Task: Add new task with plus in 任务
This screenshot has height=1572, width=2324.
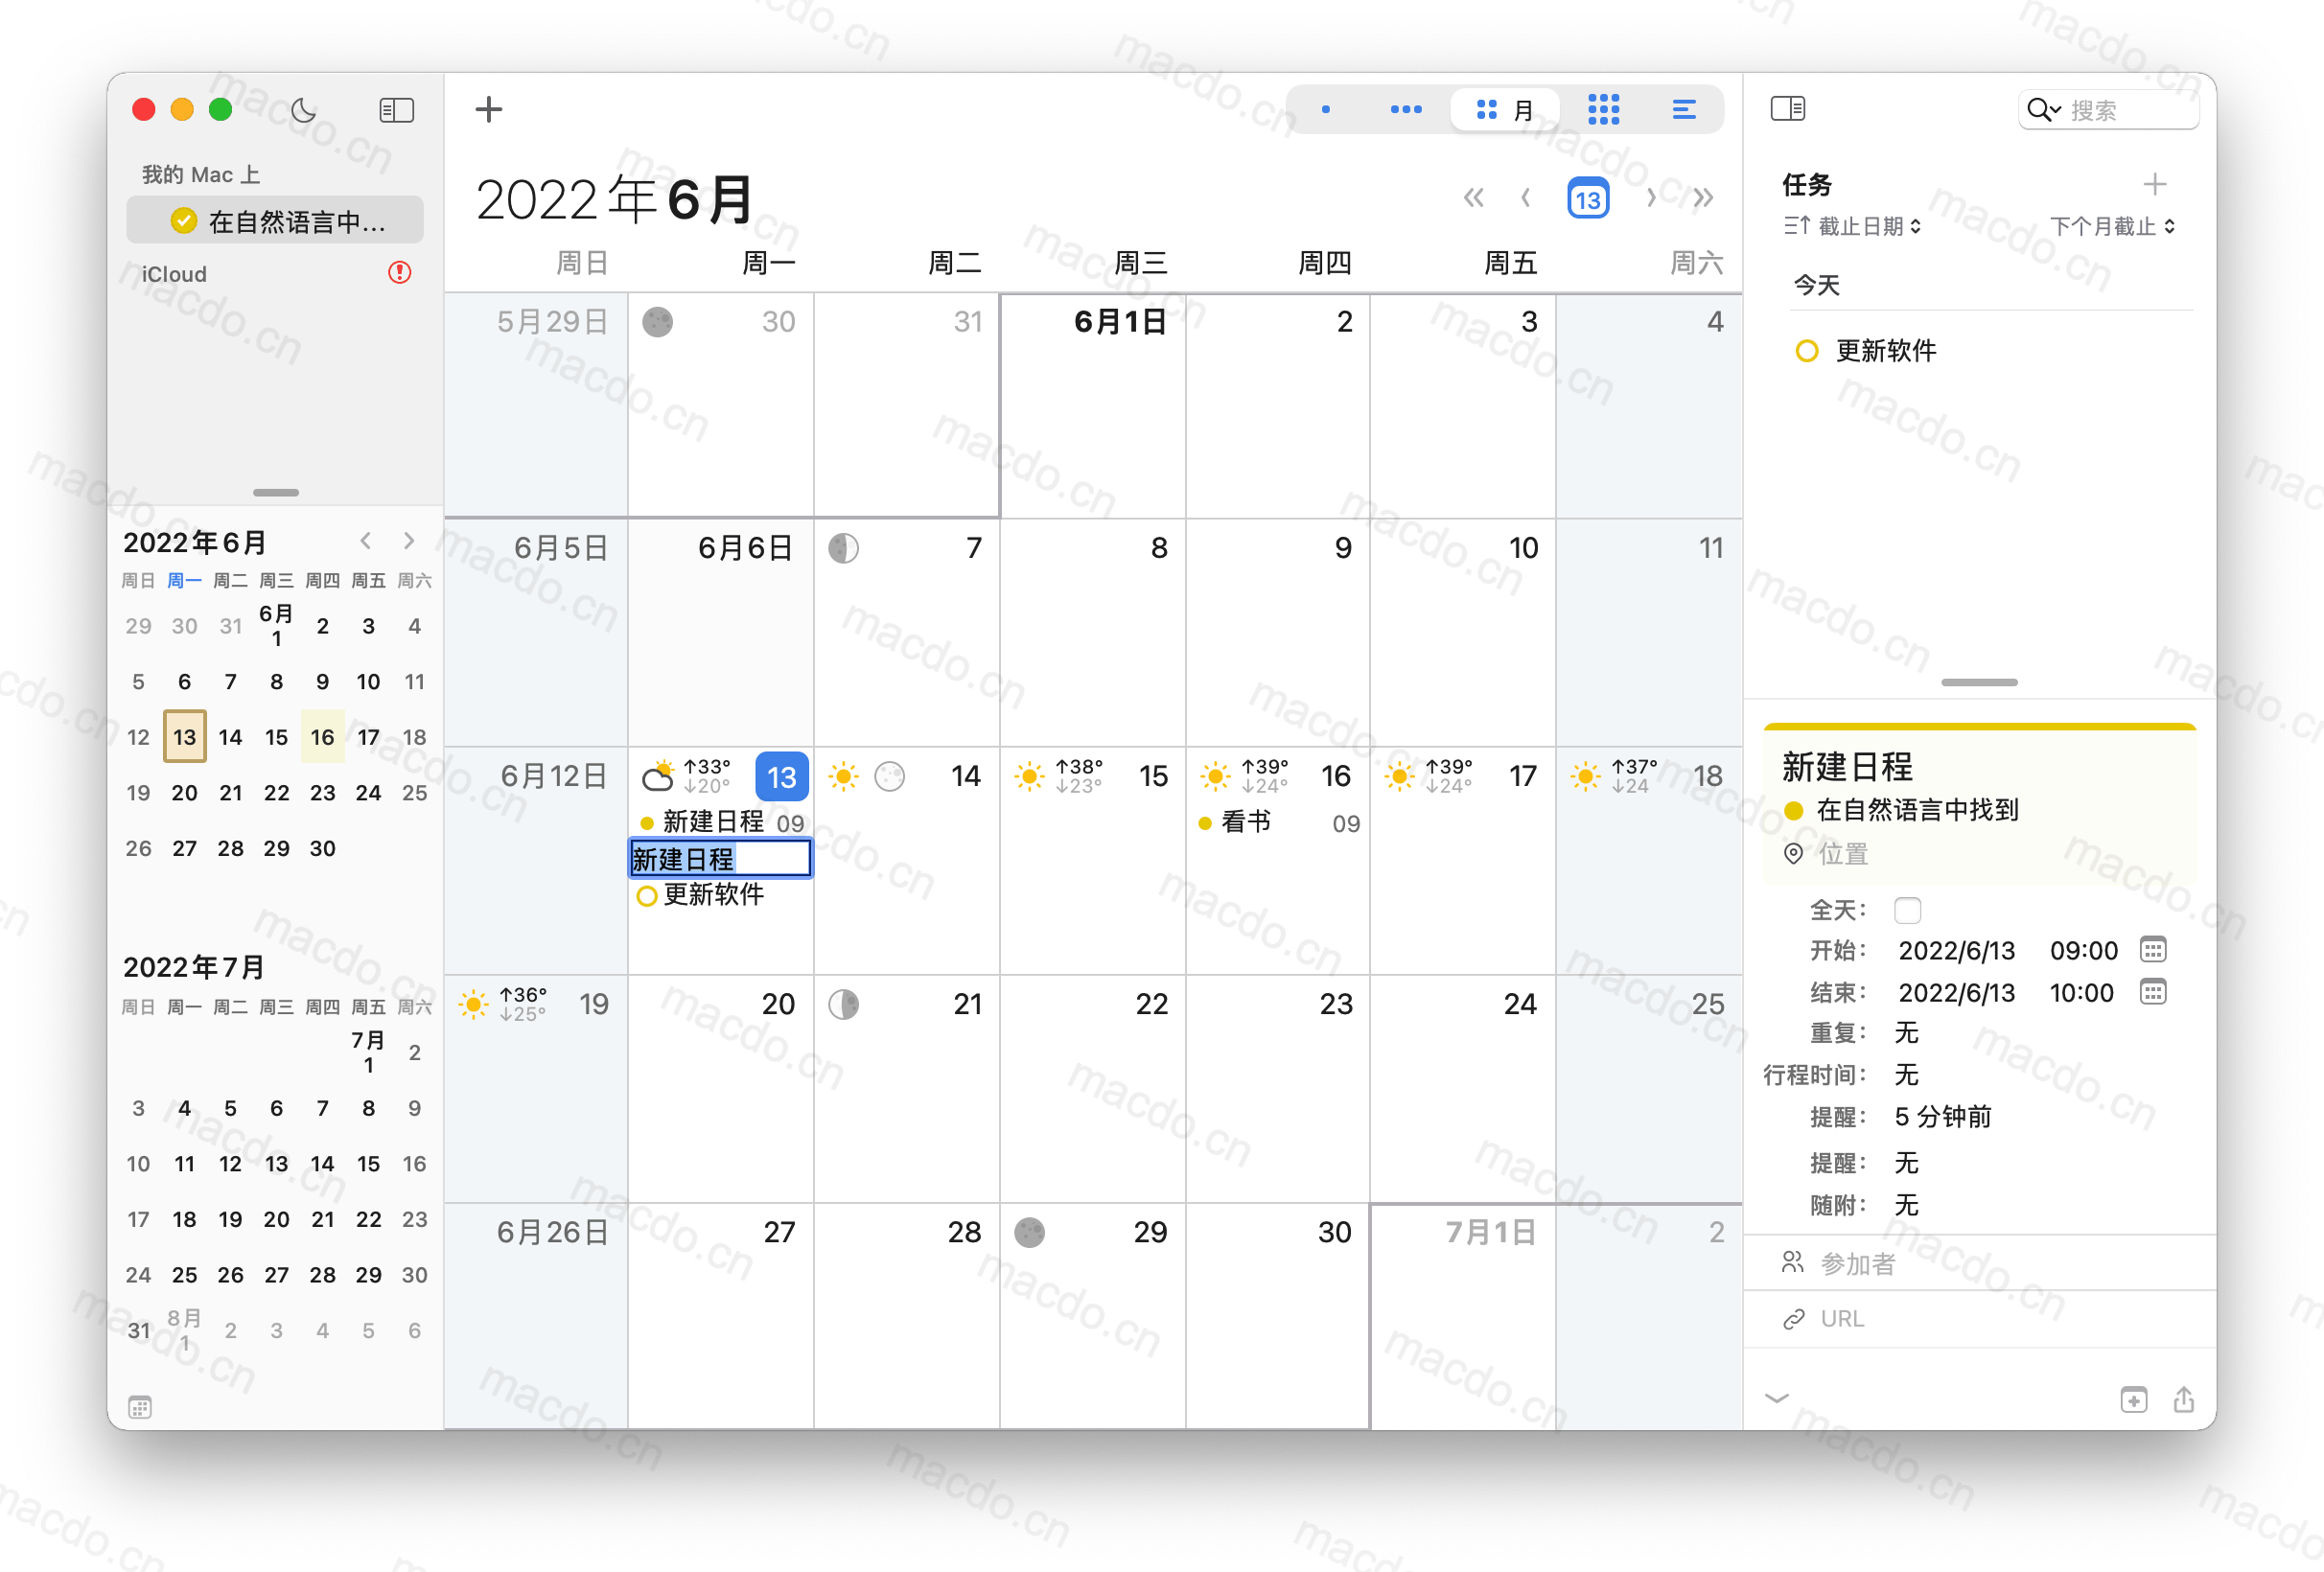Action: point(2155,184)
